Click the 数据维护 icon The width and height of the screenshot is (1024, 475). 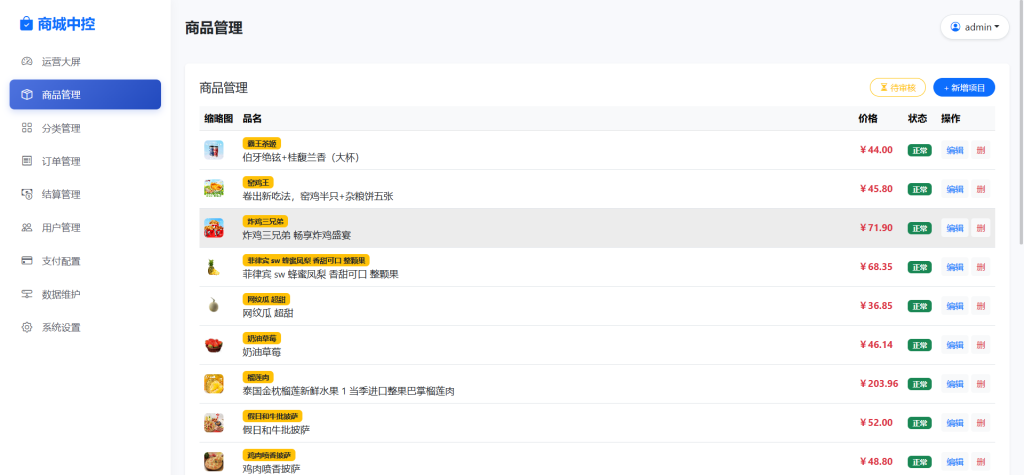(27, 294)
